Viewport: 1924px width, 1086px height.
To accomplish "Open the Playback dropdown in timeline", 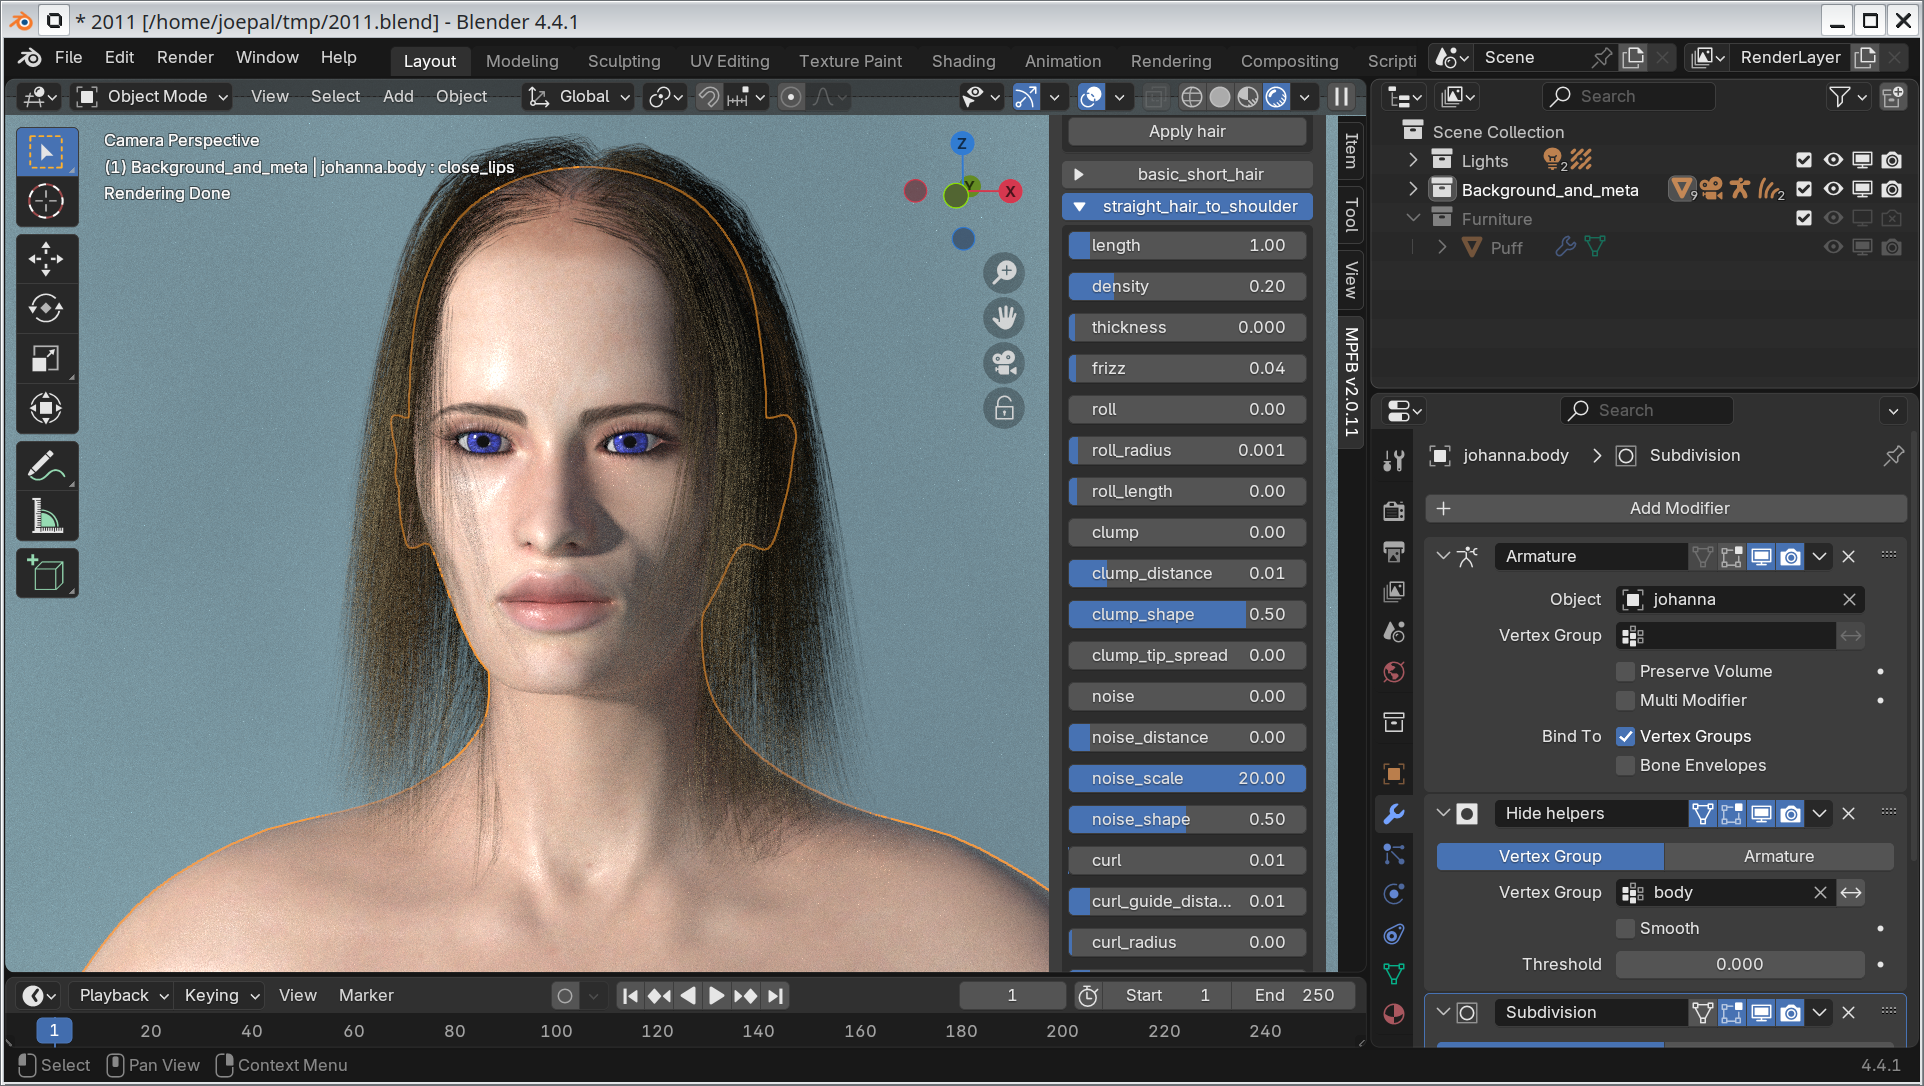I will point(124,995).
